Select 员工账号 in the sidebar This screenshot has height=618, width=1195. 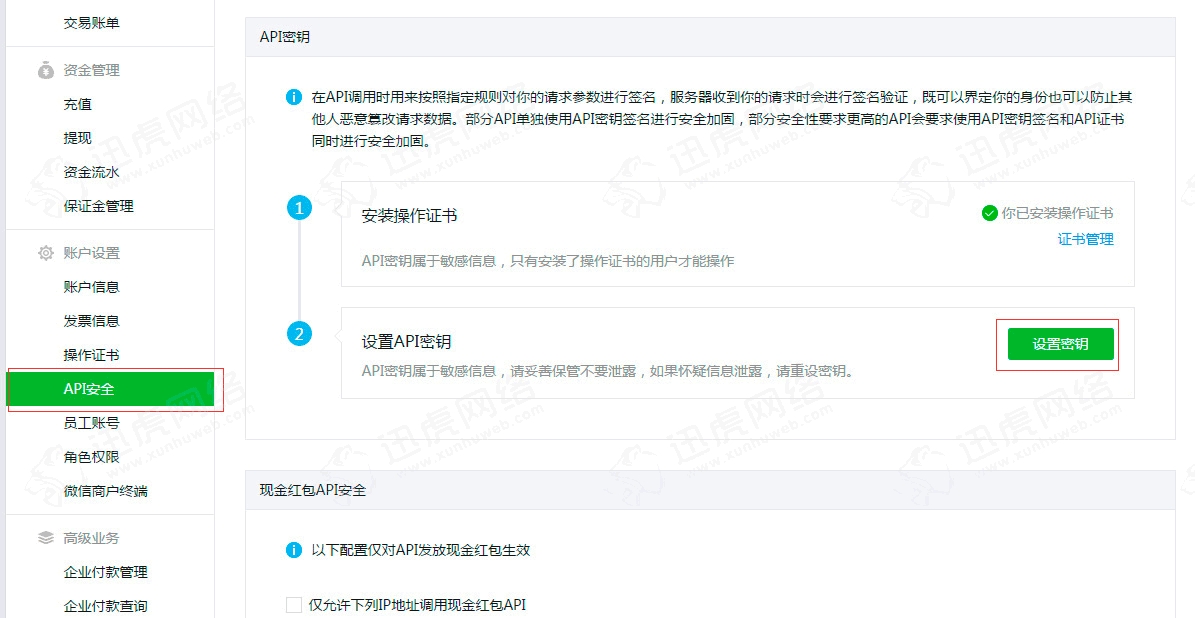pos(91,423)
